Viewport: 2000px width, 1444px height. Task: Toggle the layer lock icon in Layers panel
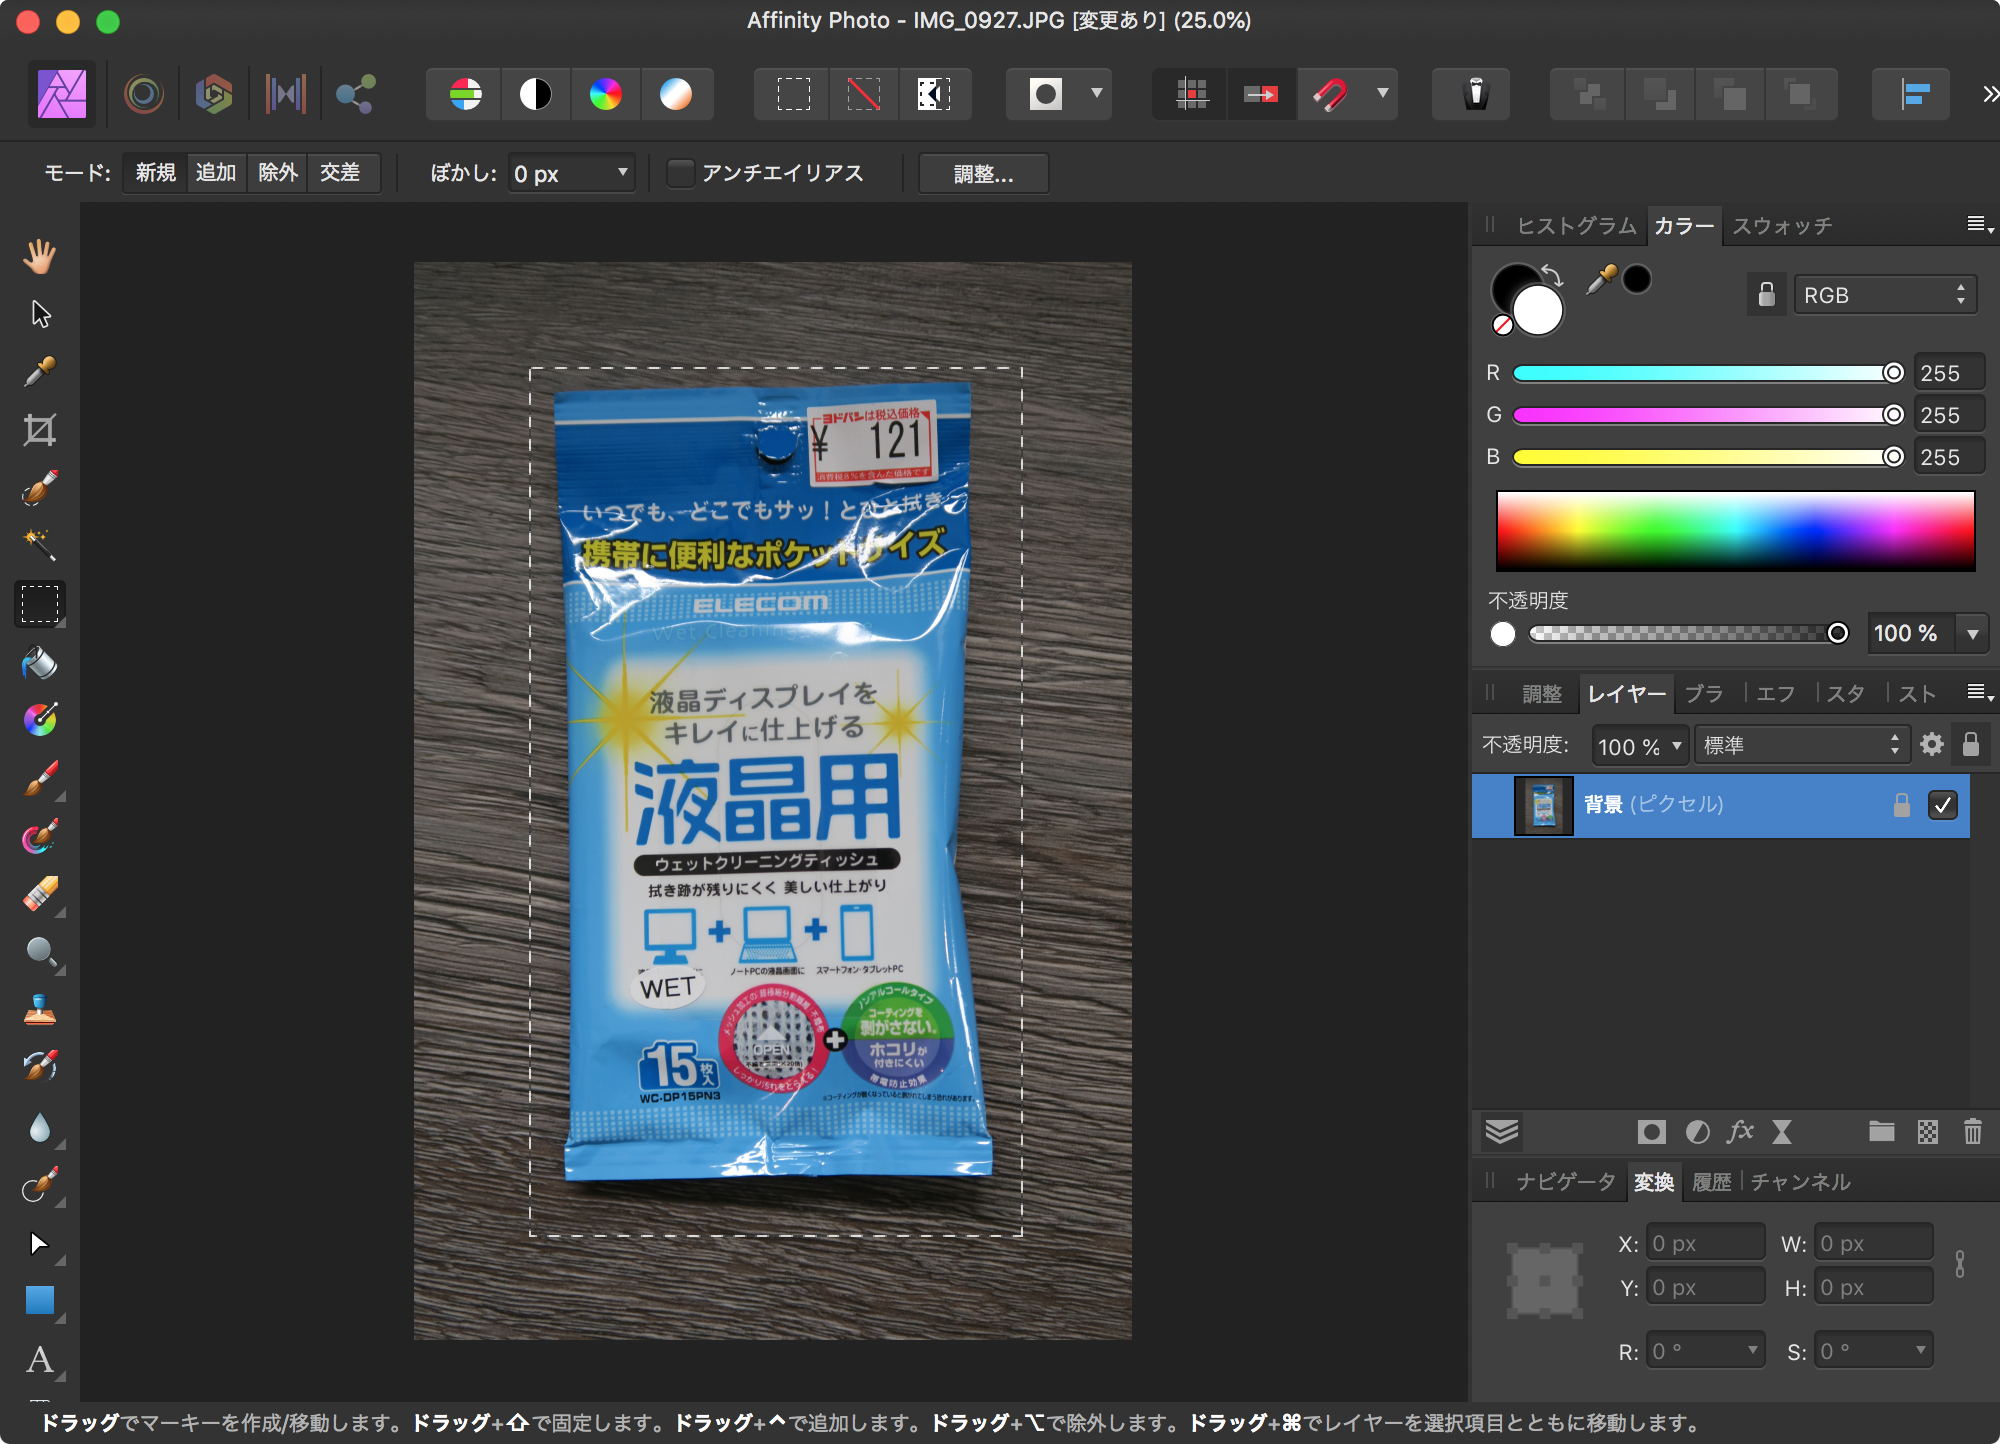pyautogui.click(x=1970, y=745)
